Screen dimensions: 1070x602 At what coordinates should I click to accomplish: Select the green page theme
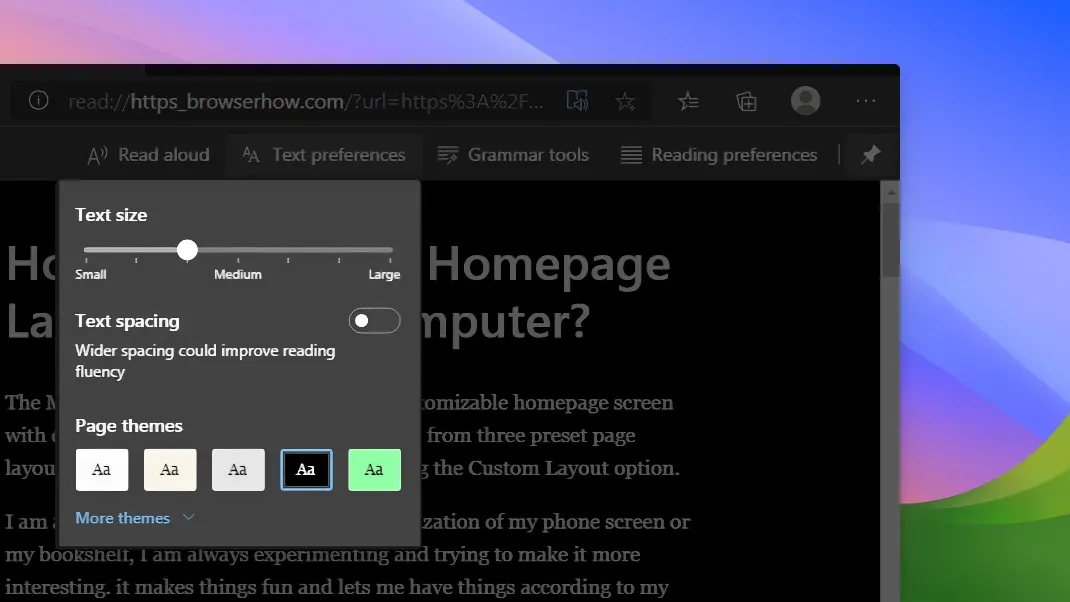pyautogui.click(x=374, y=469)
